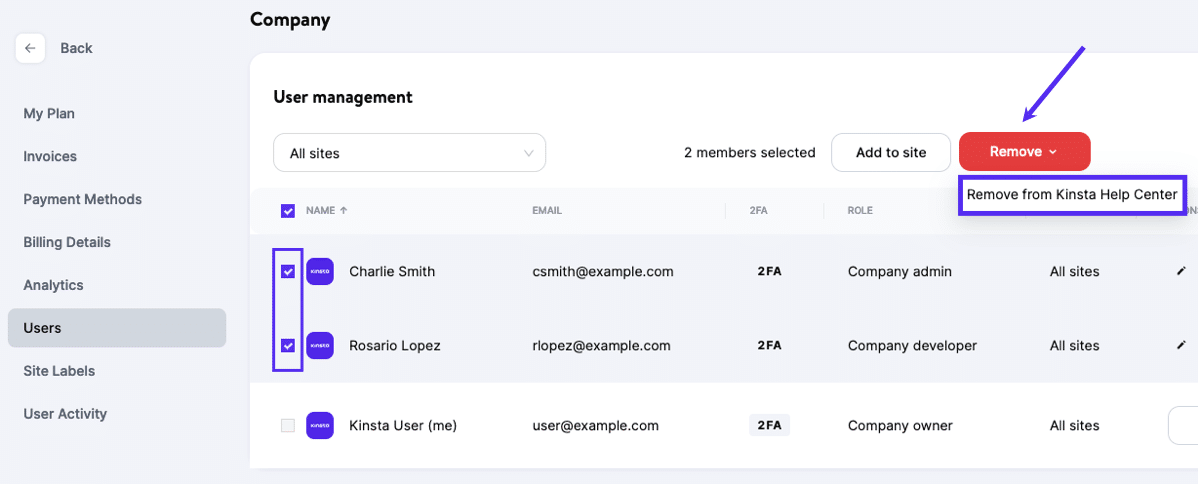Toggle the select-all header checkbox
The height and width of the screenshot is (484, 1198).
(x=288, y=211)
